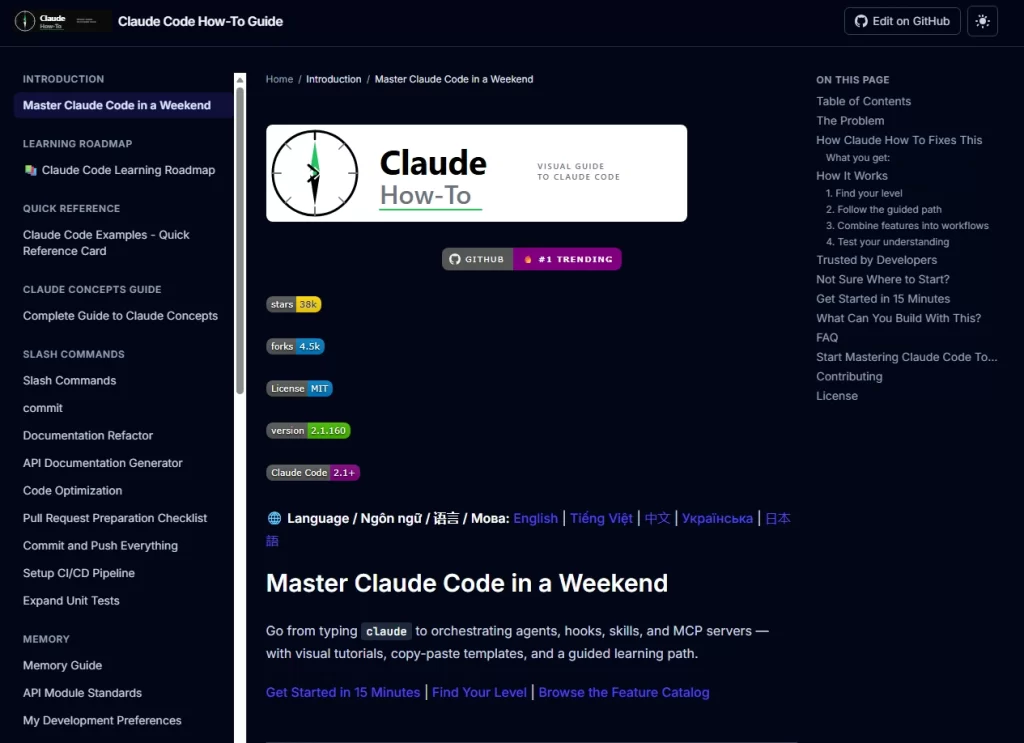Open Complete Guide to Claude Concepts
The height and width of the screenshot is (743, 1024).
pos(120,315)
